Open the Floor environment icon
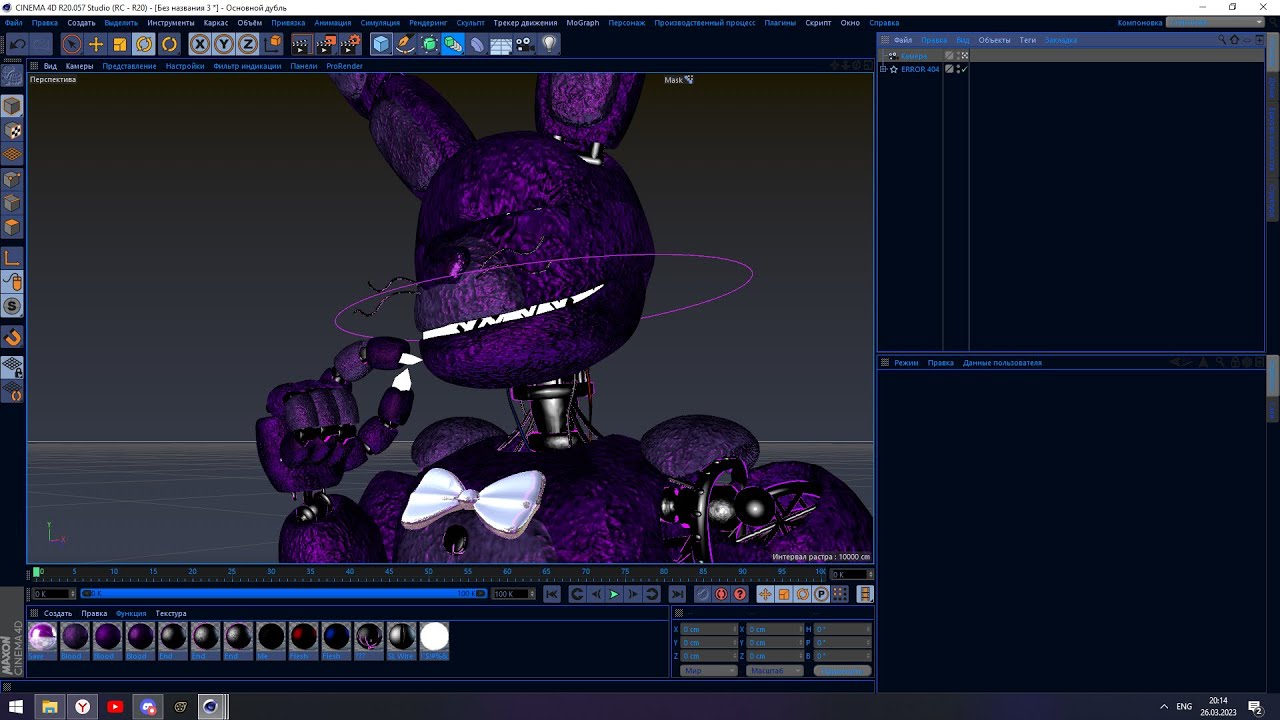Screen dimensions: 1280x720 click(x=501, y=44)
